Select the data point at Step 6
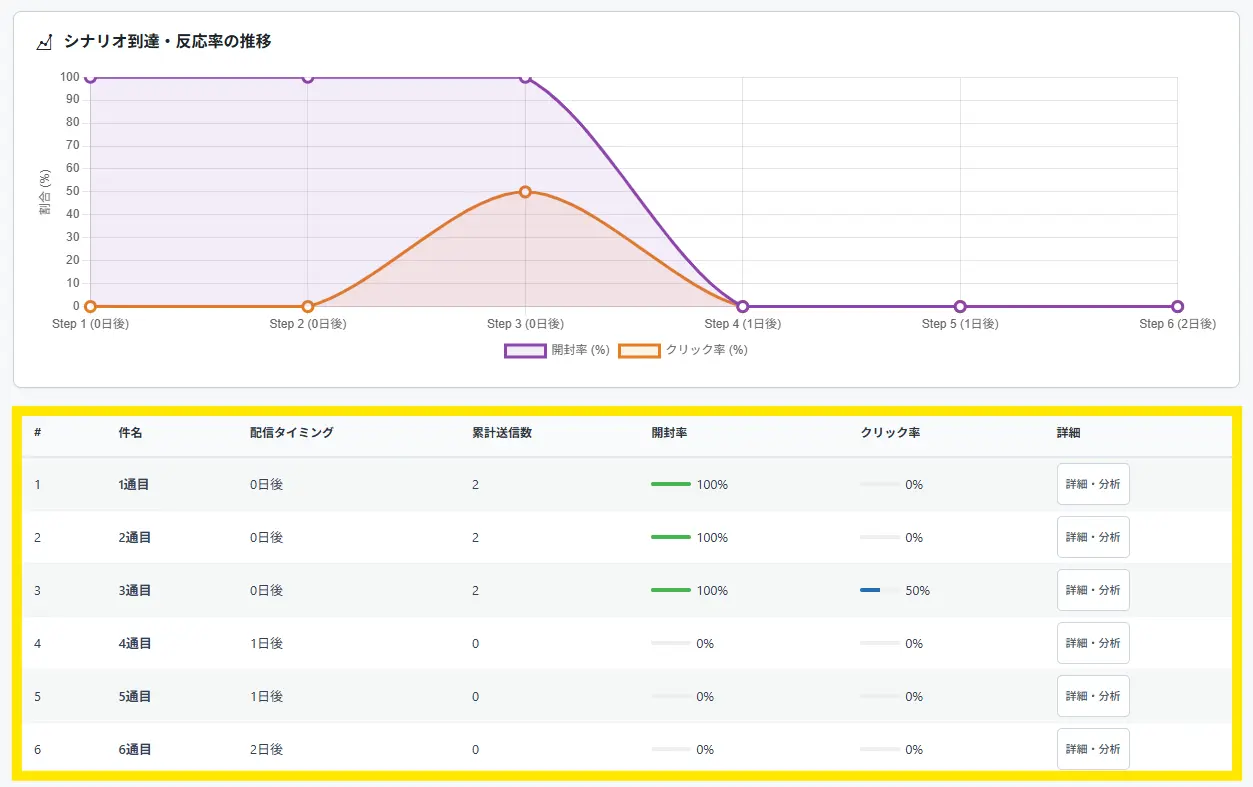This screenshot has height=787, width=1253. 1177,306
